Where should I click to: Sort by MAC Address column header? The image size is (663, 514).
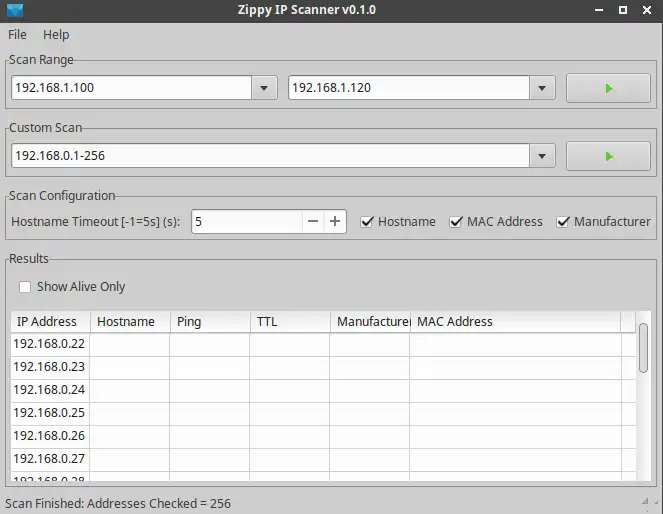pos(515,322)
